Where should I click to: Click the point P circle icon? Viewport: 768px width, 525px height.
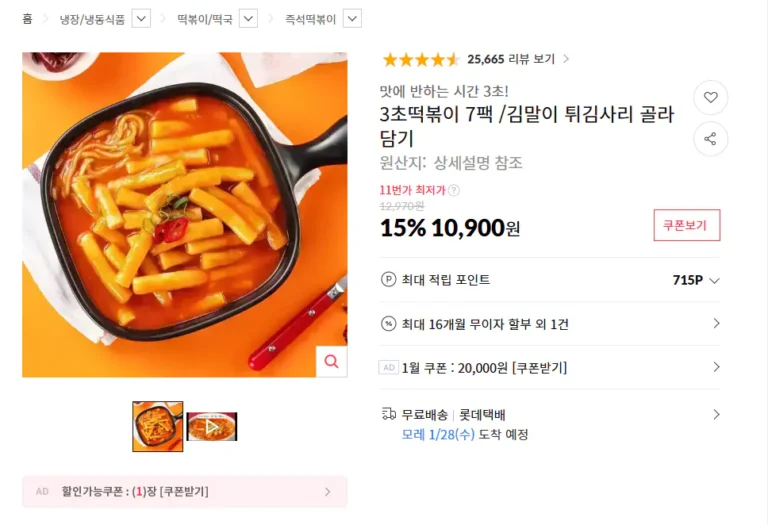pyautogui.click(x=388, y=280)
